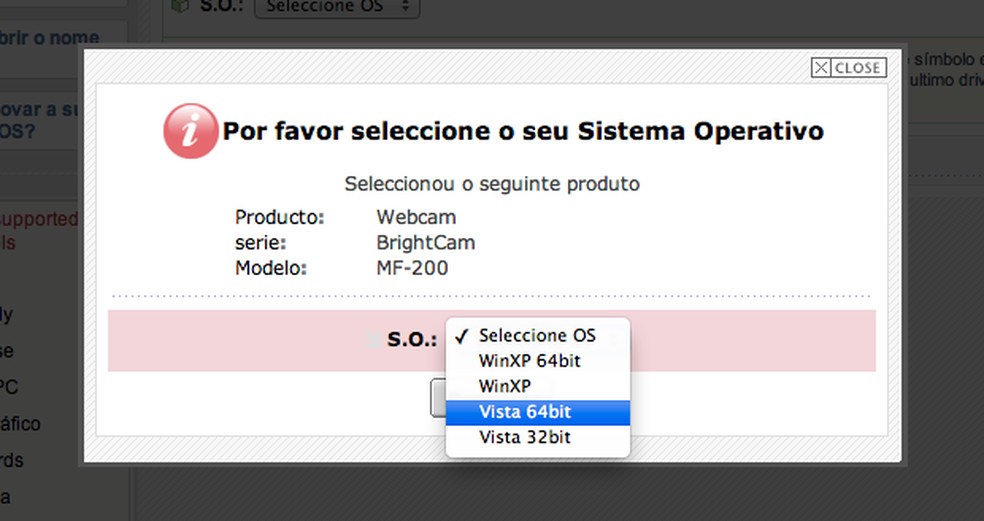Viewport: 984px width, 521px height.
Task: Choose Vista 32bit in the OS list
Action: click(x=525, y=438)
